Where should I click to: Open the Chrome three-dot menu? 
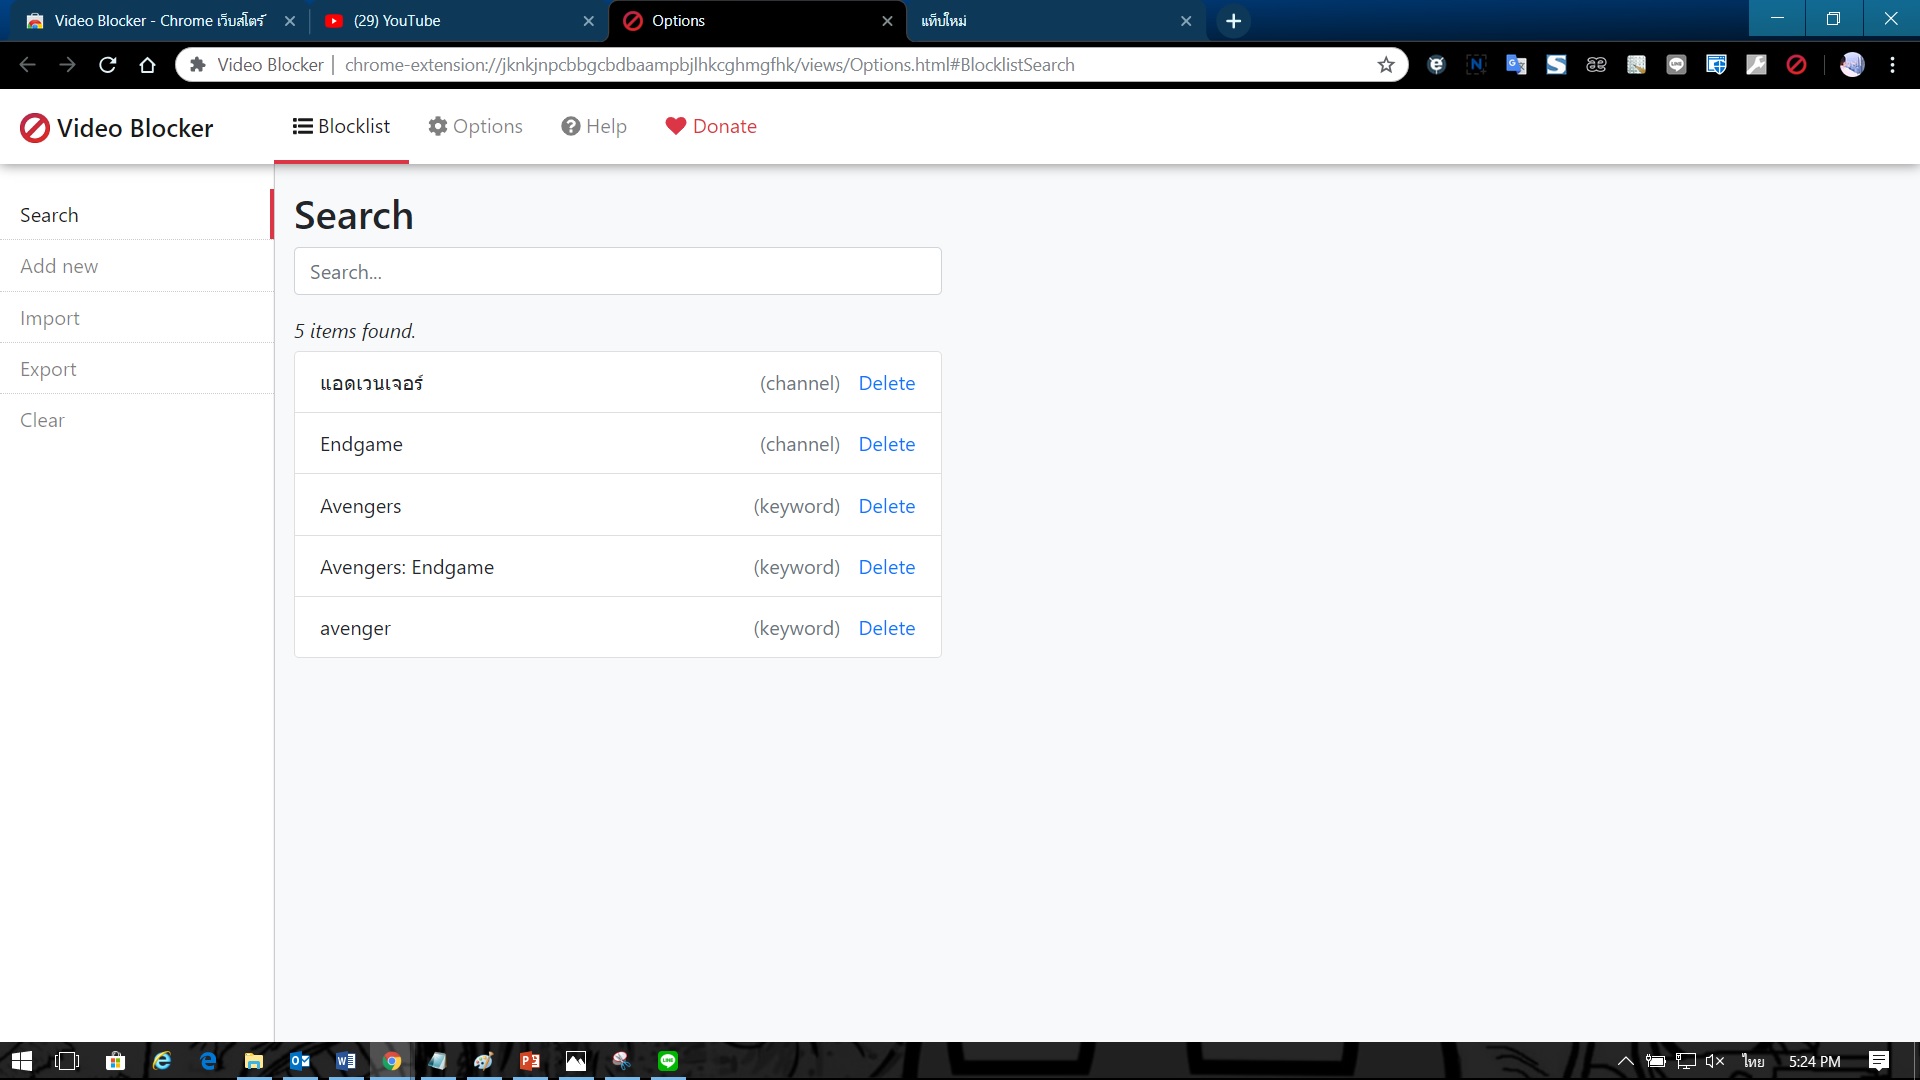coord(1892,65)
